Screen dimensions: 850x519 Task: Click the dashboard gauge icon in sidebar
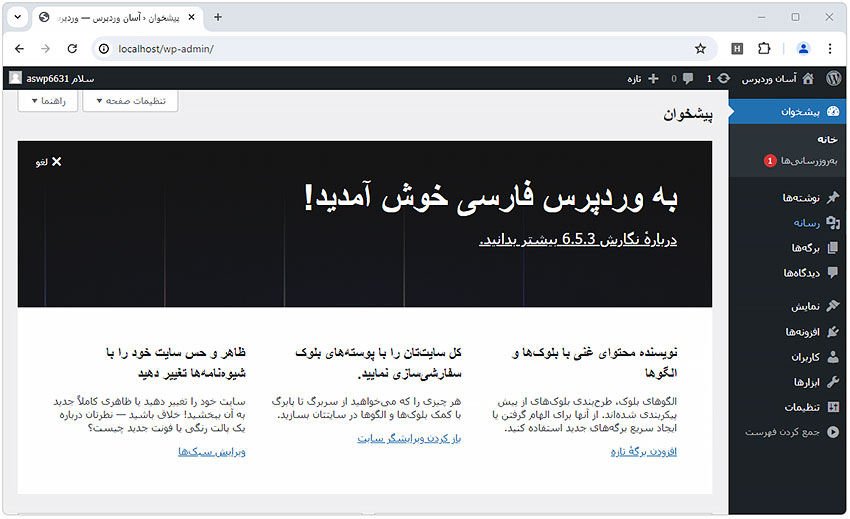(833, 112)
